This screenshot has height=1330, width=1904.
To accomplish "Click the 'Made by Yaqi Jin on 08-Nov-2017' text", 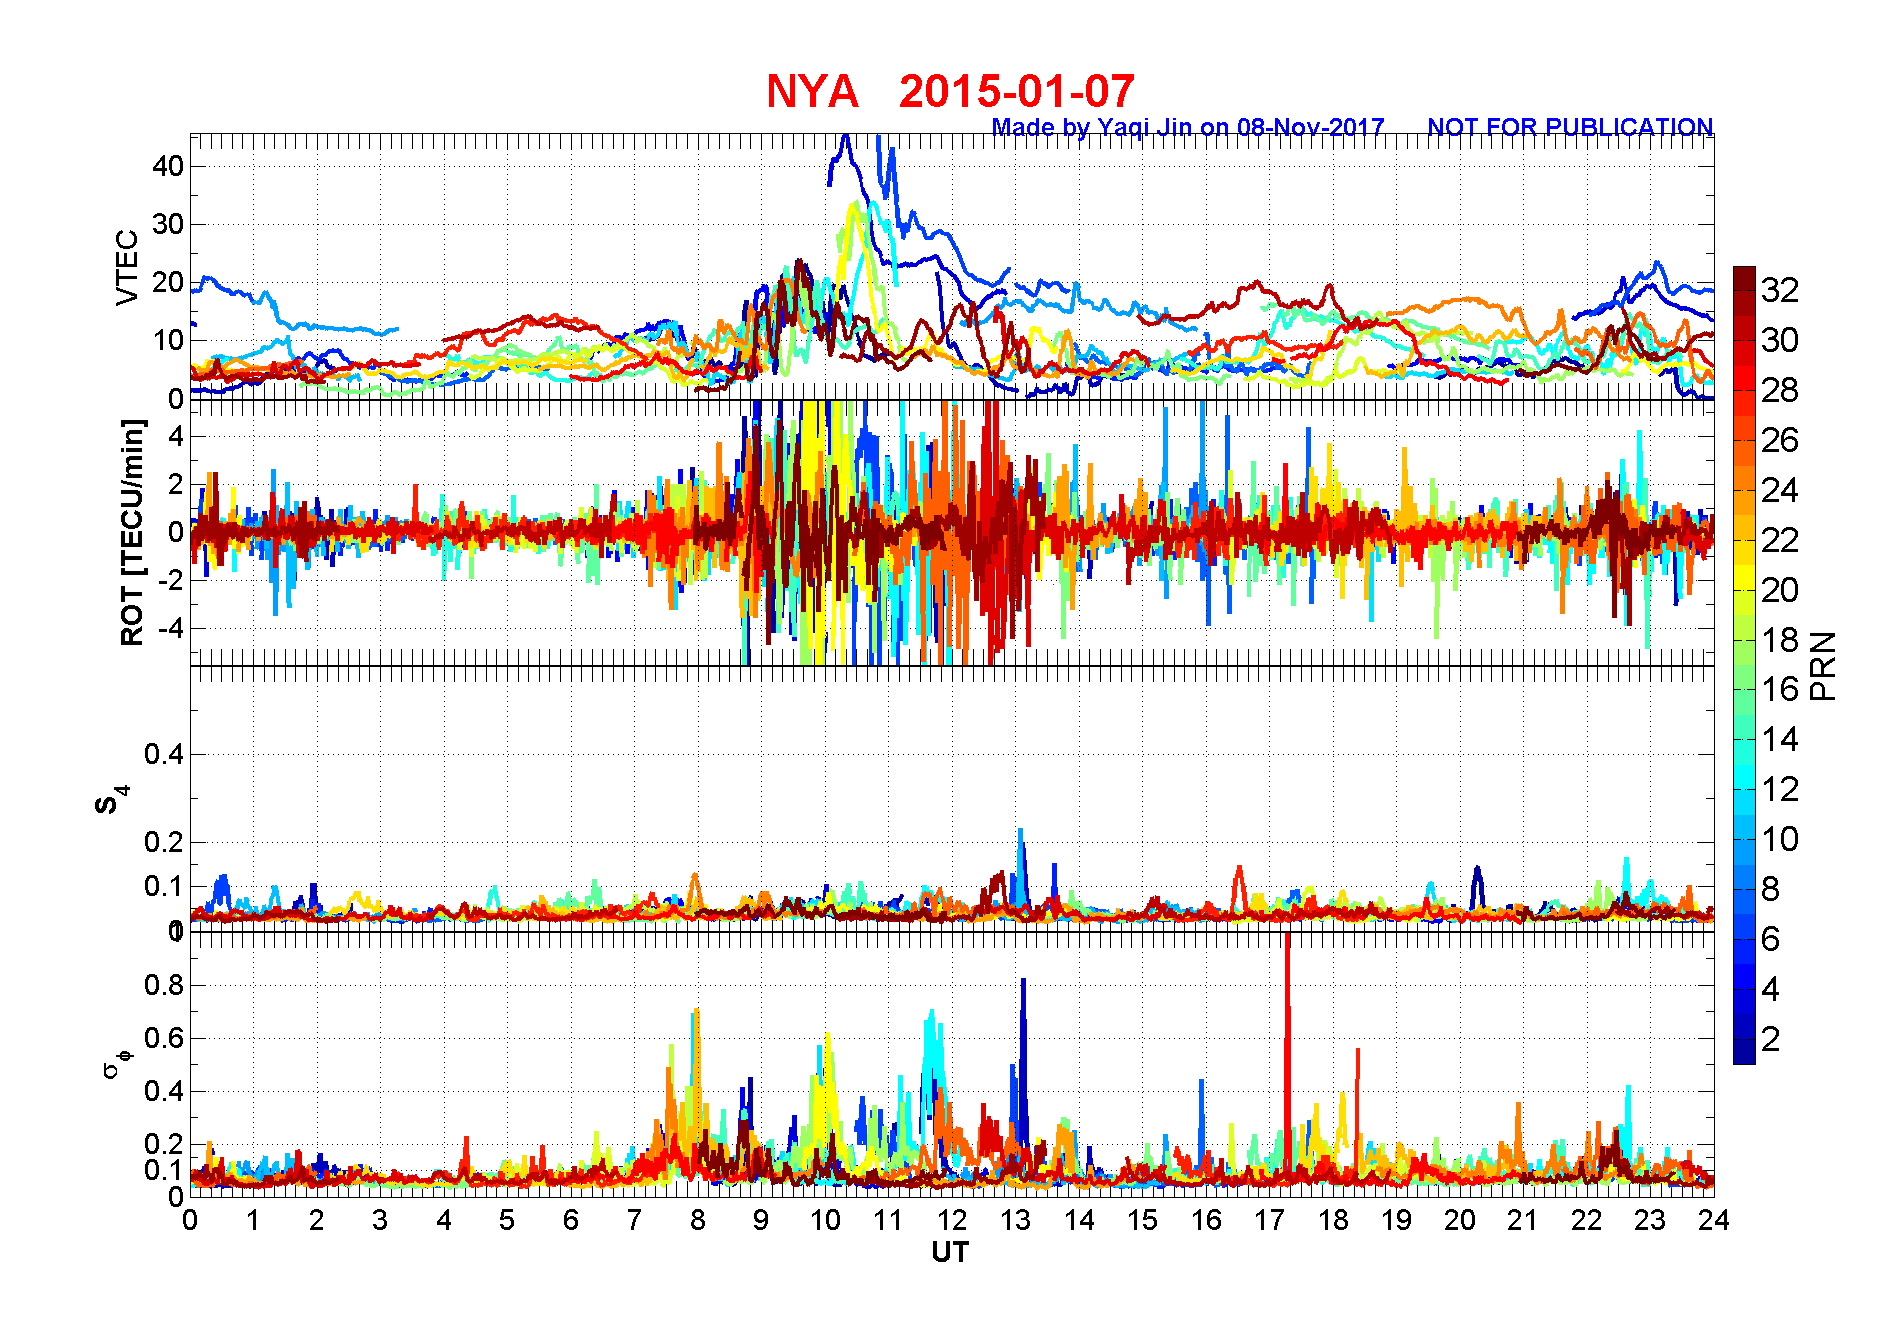I will coord(1188,127).
